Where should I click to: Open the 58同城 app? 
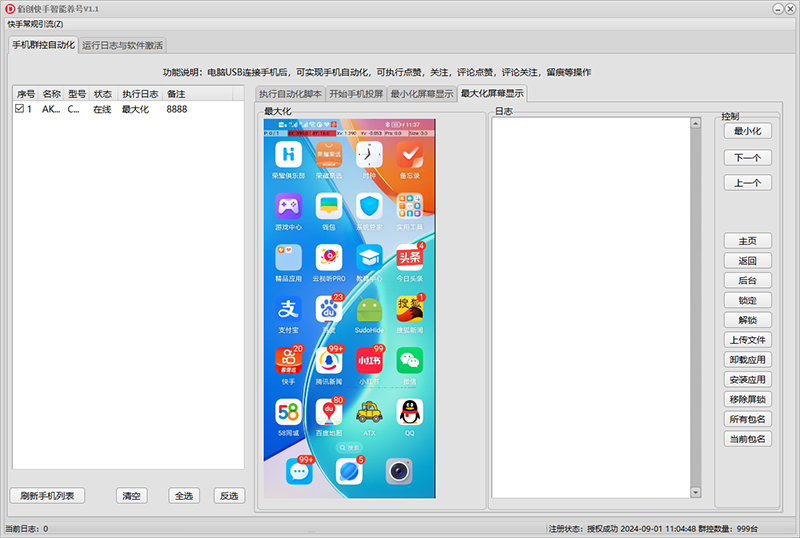(288, 412)
